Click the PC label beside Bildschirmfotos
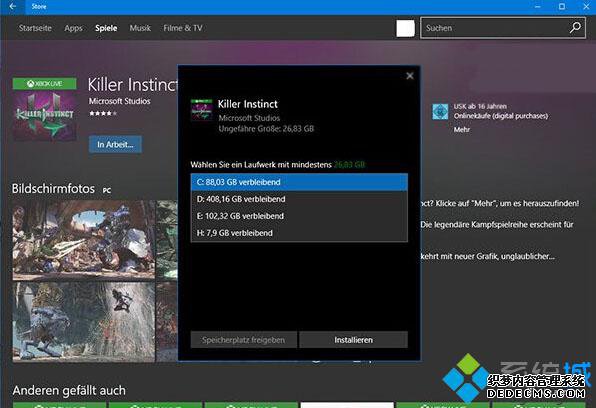The image size is (596, 408). point(107,190)
